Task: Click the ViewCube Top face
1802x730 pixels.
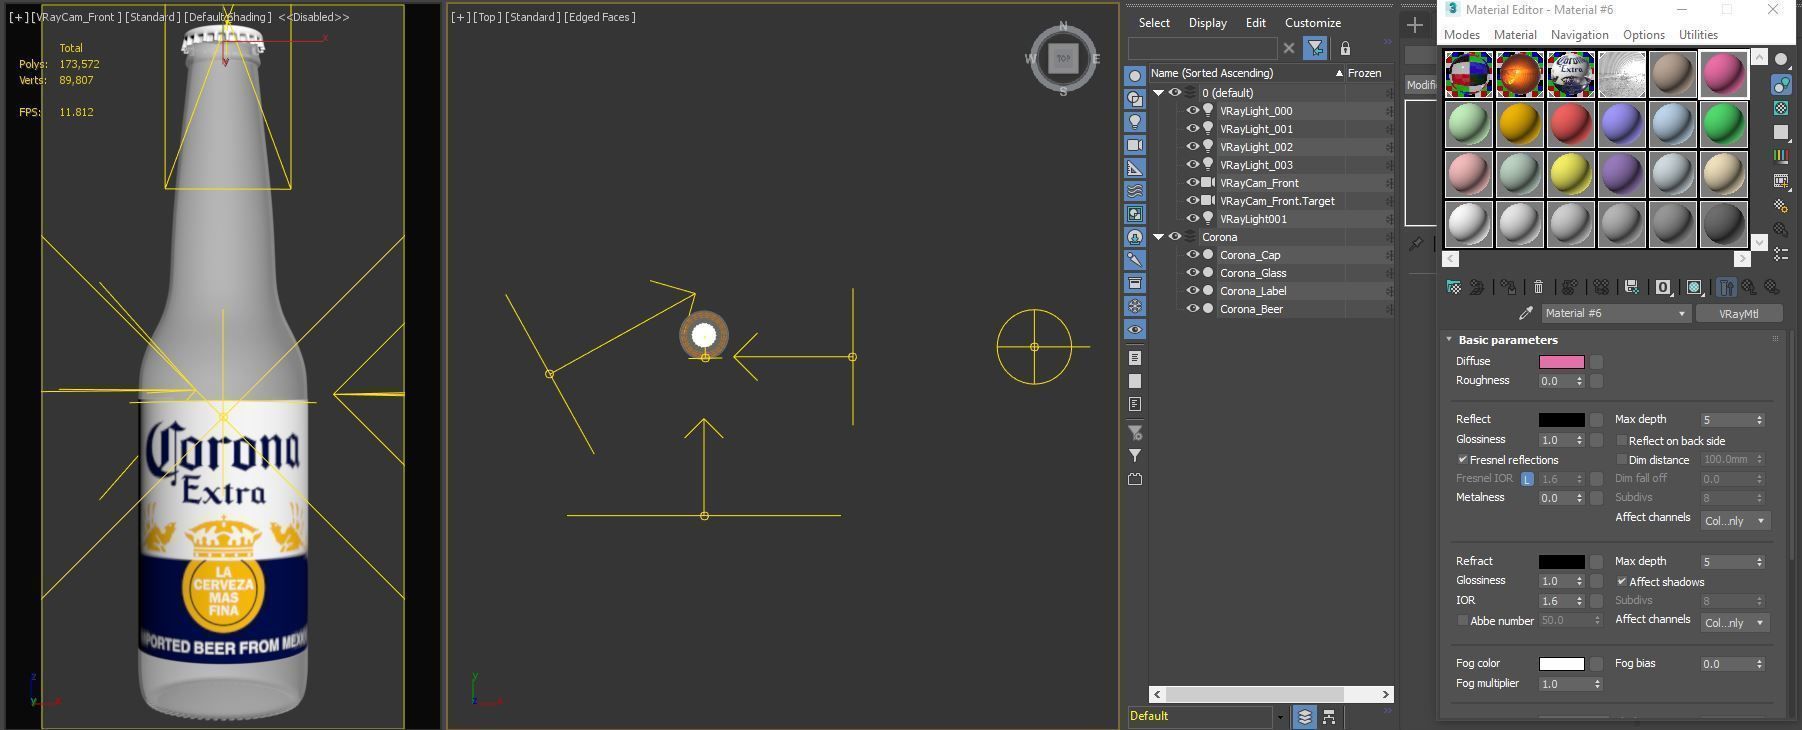Action: tap(1063, 58)
